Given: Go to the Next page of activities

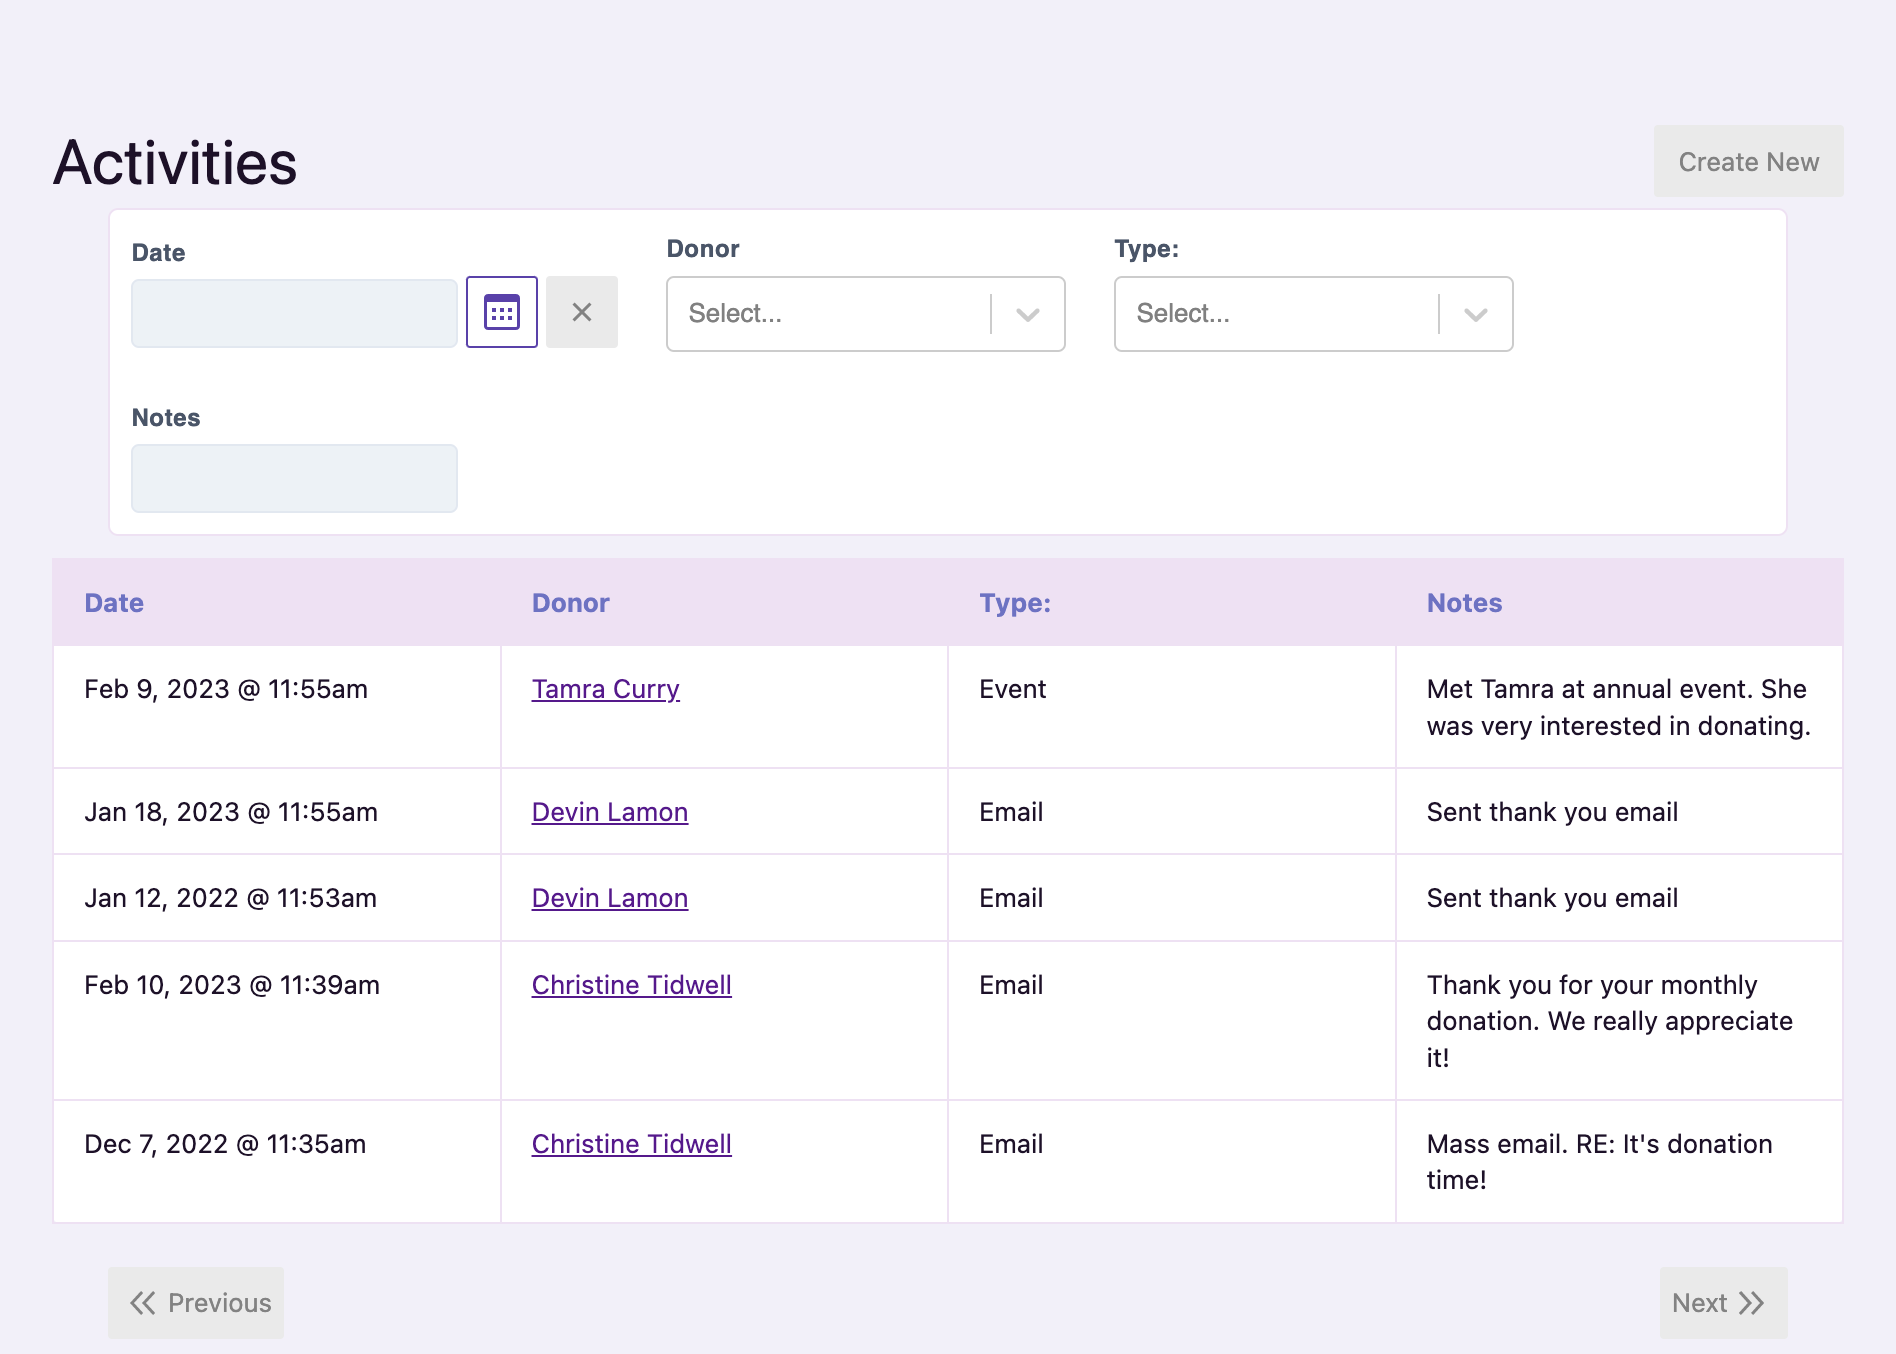Looking at the screenshot, I should click(1721, 1302).
